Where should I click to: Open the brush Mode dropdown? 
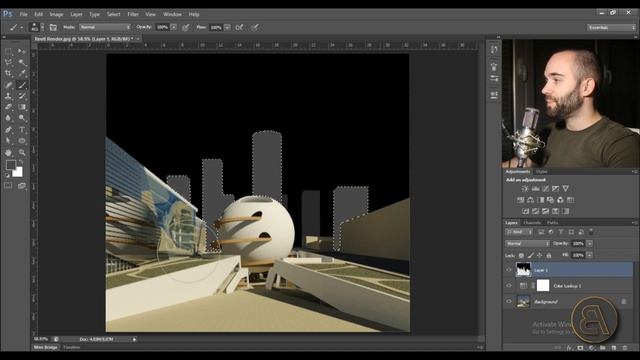click(x=105, y=27)
